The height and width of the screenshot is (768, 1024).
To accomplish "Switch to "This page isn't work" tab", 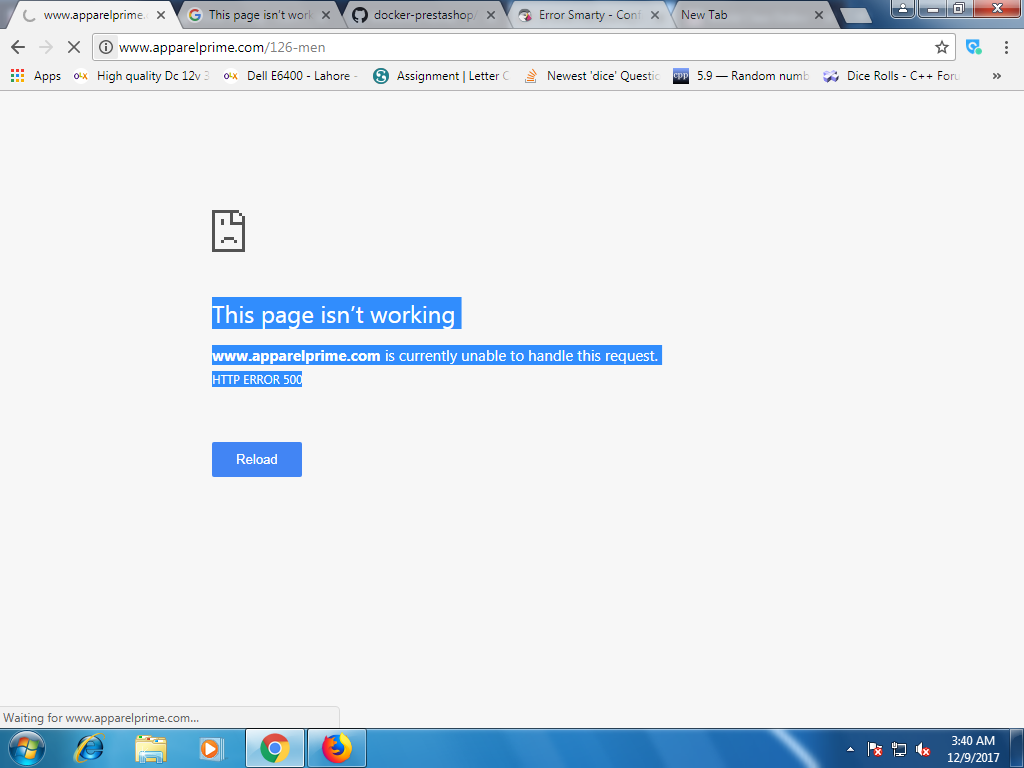I will (259, 15).
